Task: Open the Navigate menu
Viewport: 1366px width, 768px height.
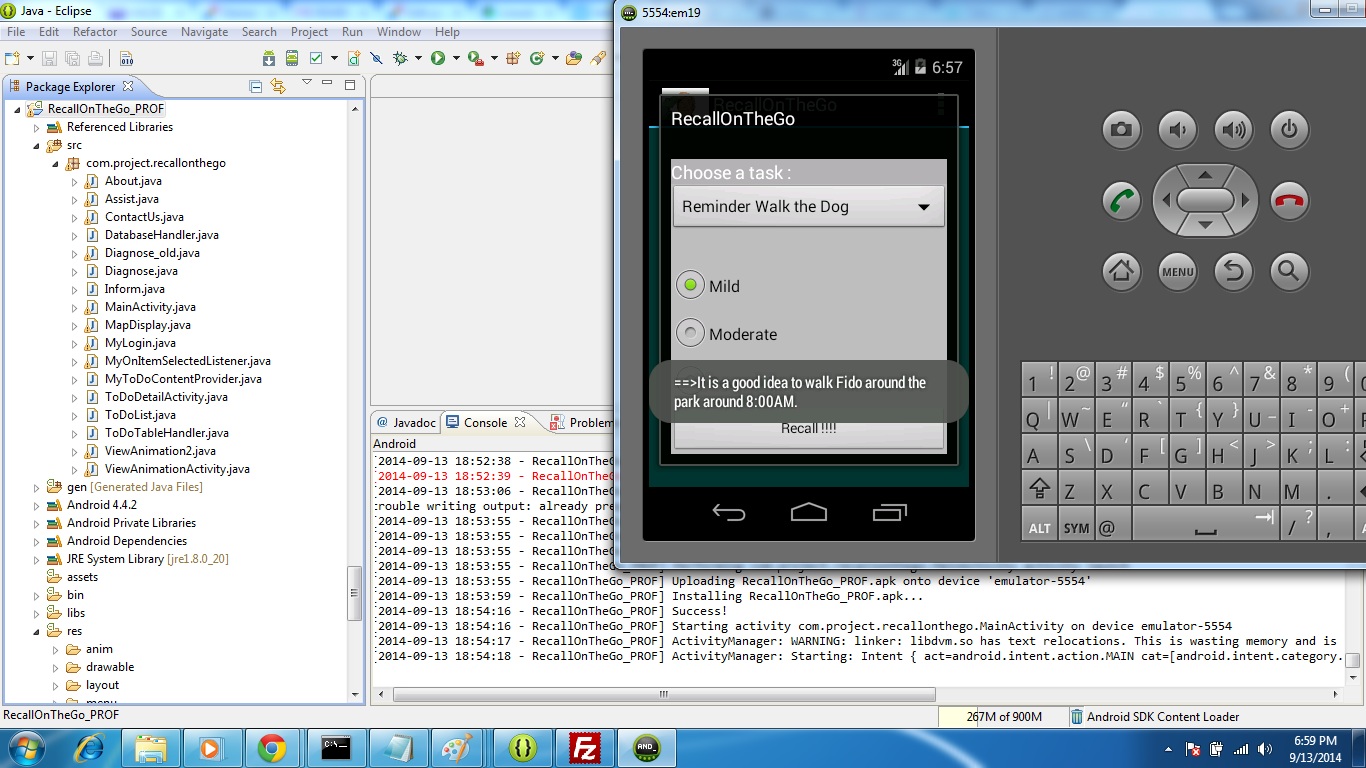Action: 204,32
